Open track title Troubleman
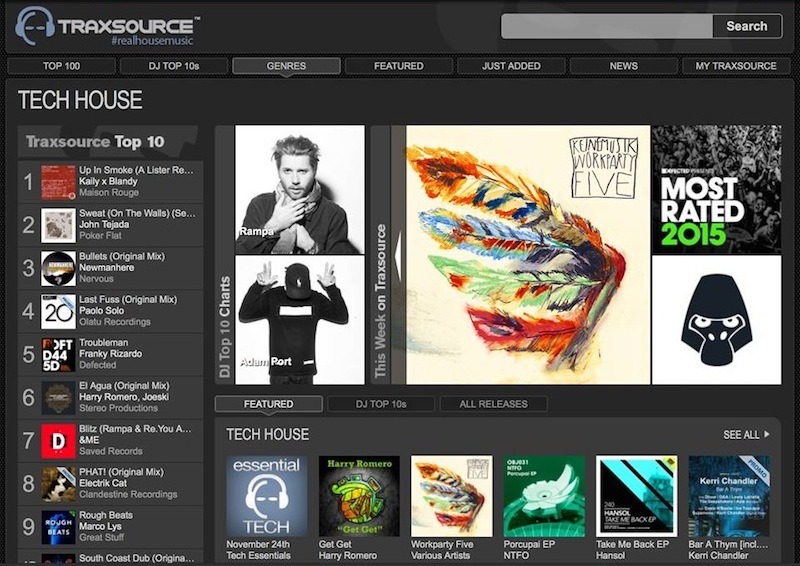Image resolution: width=800 pixels, height=566 pixels. click(104, 342)
